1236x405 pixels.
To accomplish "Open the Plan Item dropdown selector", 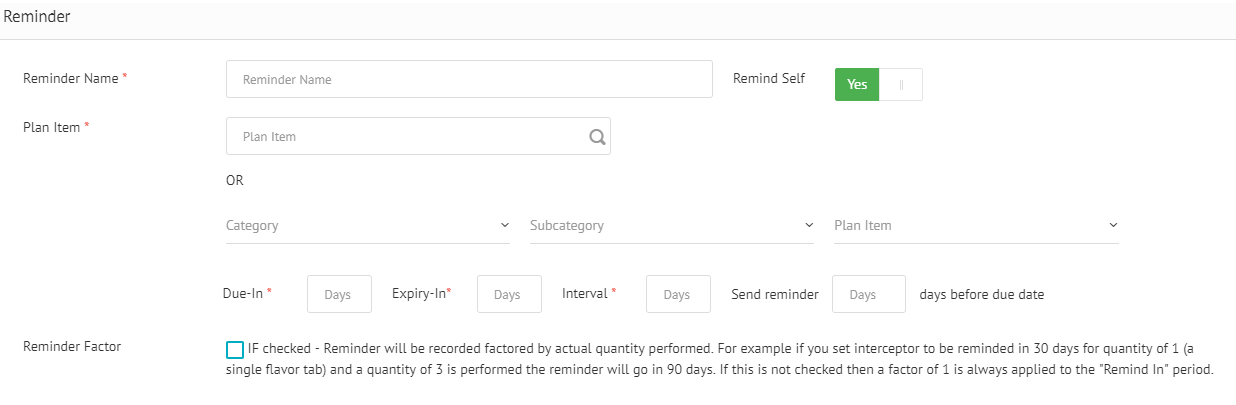I will click(x=976, y=226).
